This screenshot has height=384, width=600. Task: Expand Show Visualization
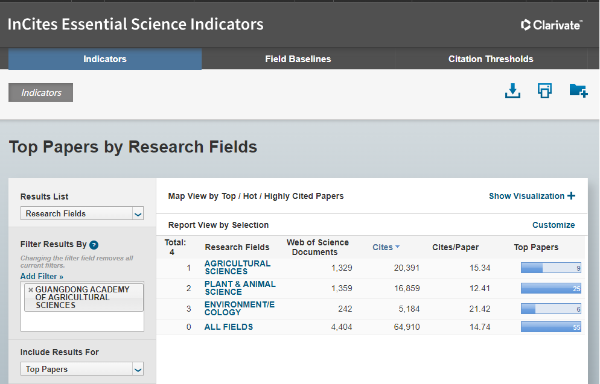pos(532,196)
